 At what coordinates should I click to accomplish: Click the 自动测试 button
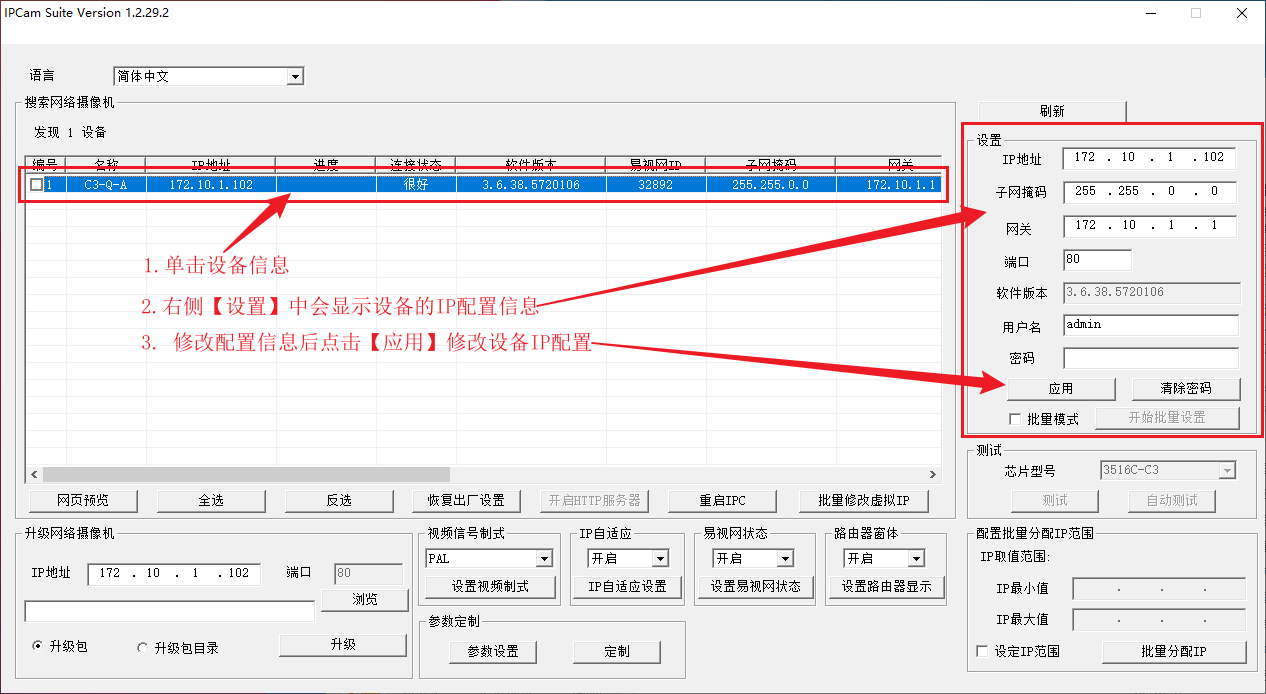point(1172,500)
